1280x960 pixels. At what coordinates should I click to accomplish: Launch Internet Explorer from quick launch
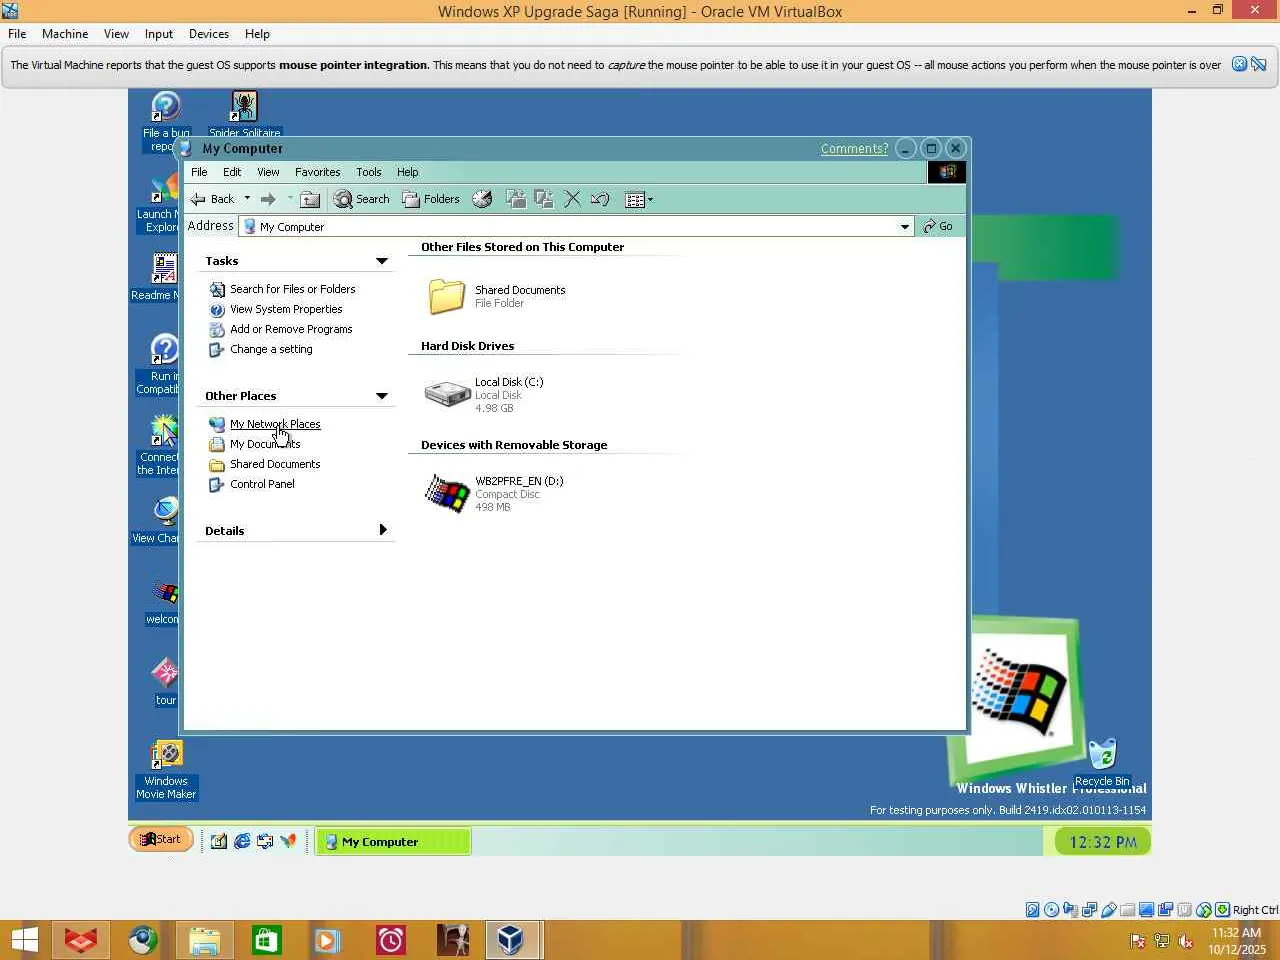pyautogui.click(x=242, y=841)
